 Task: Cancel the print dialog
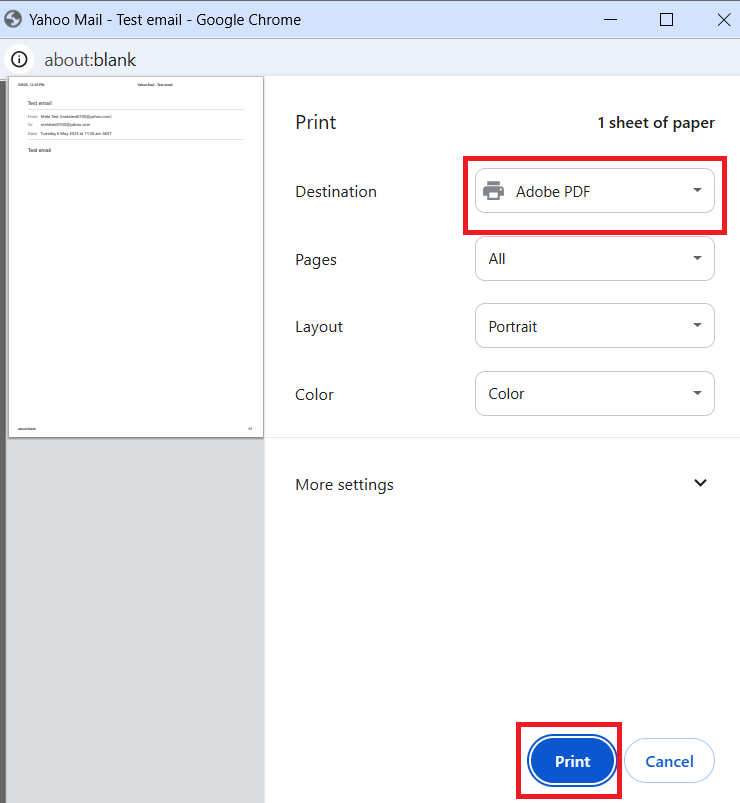(x=669, y=761)
